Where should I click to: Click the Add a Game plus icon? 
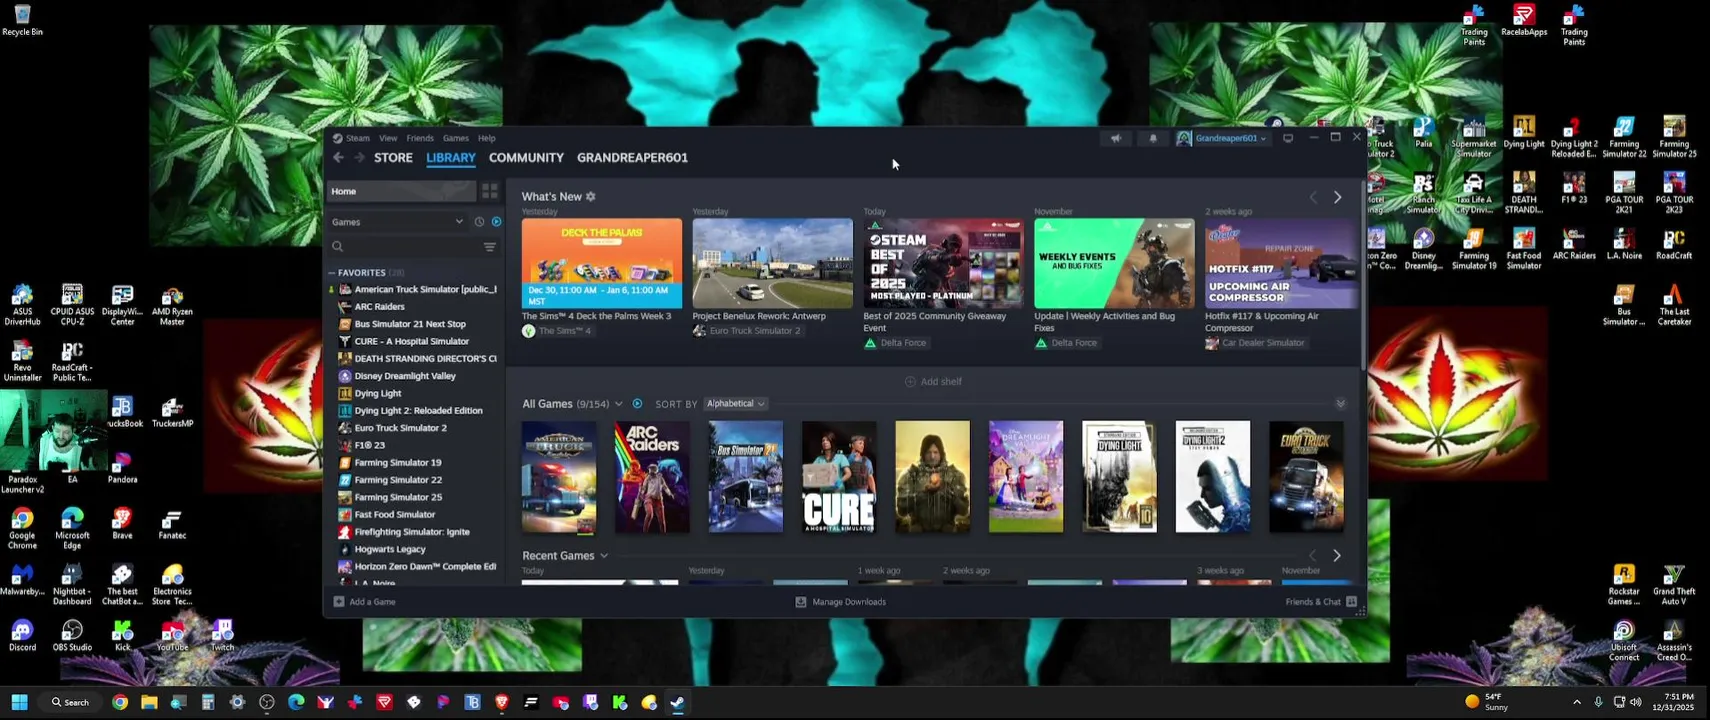pyautogui.click(x=339, y=602)
